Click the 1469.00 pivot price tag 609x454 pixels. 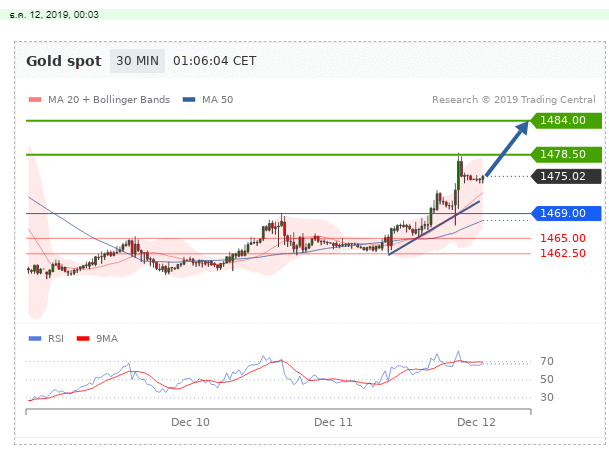pos(566,213)
